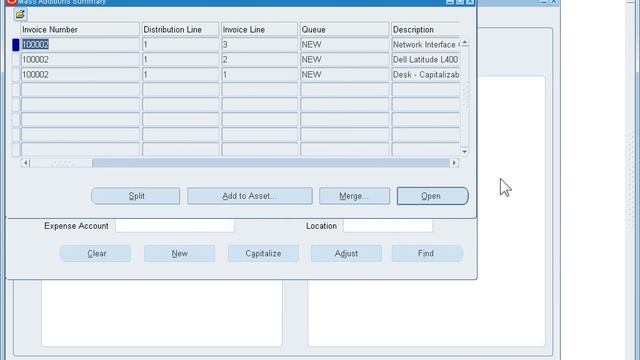Select the Network Interface description cell
The image size is (640, 360).
[x=426, y=44]
